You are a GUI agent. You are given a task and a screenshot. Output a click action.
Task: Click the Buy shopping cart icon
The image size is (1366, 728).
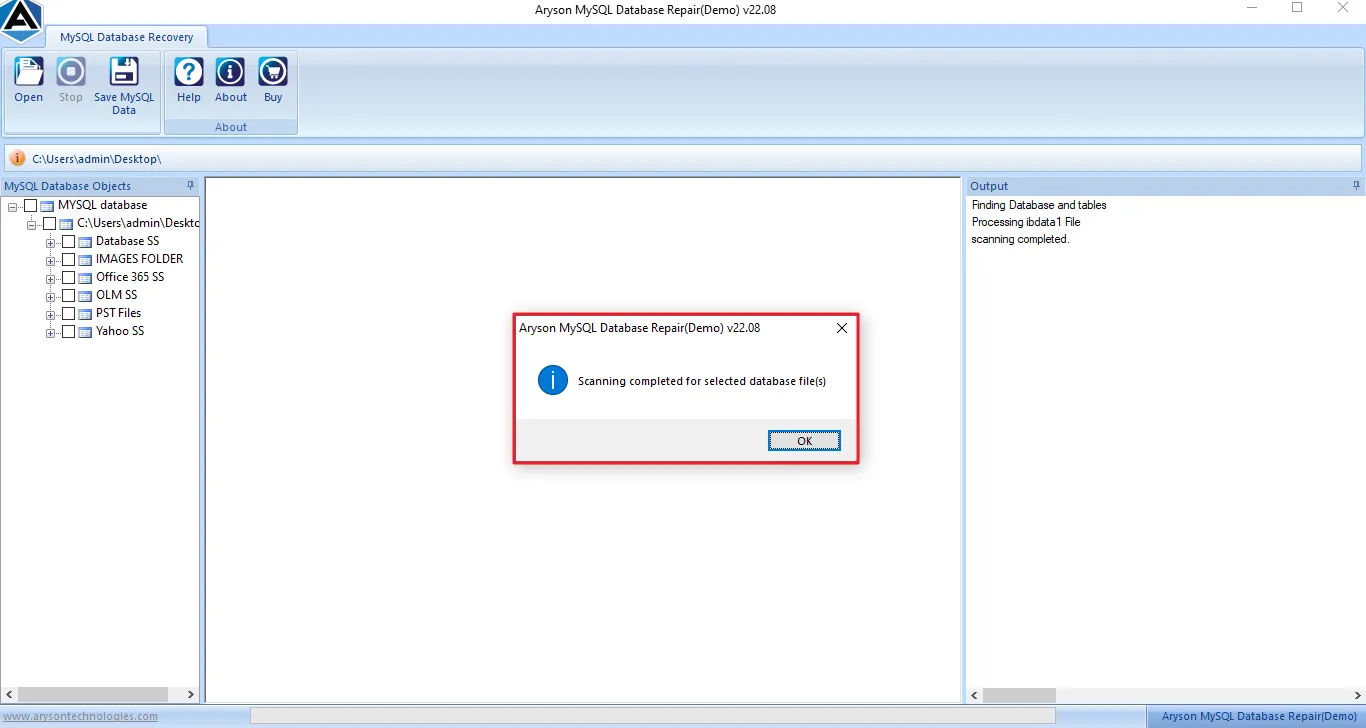coord(273,72)
